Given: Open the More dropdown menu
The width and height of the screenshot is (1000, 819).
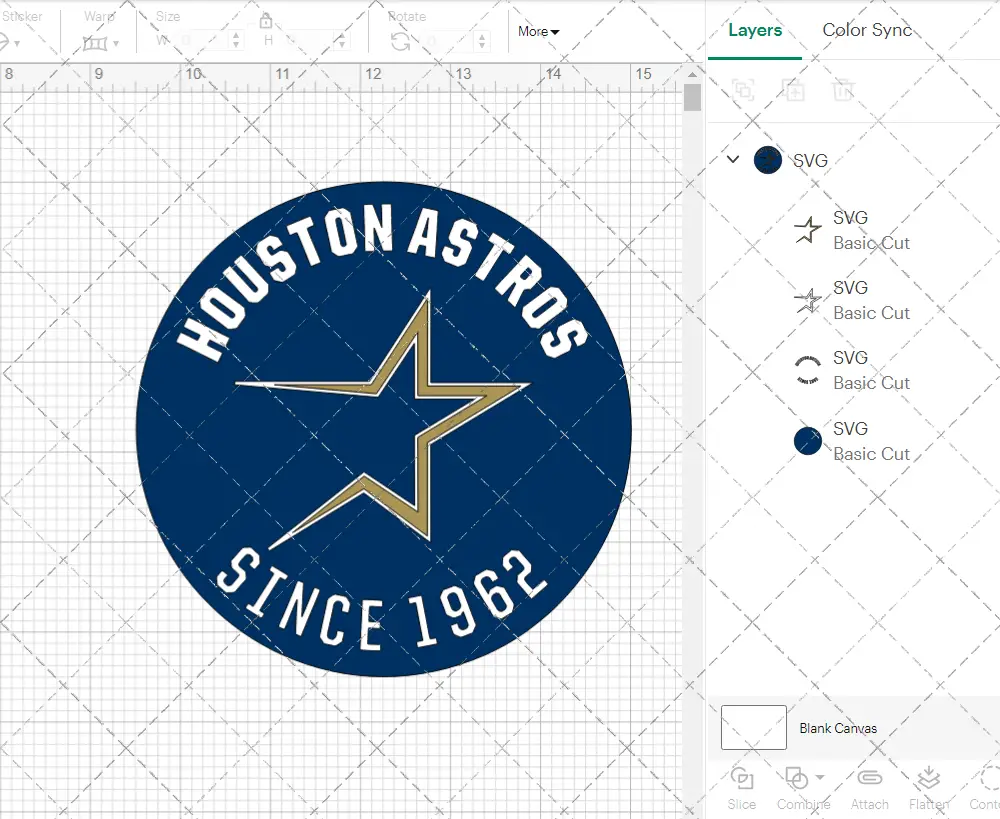Looking at the screenshot, I should pyautogui.click(x=538, y=31).
